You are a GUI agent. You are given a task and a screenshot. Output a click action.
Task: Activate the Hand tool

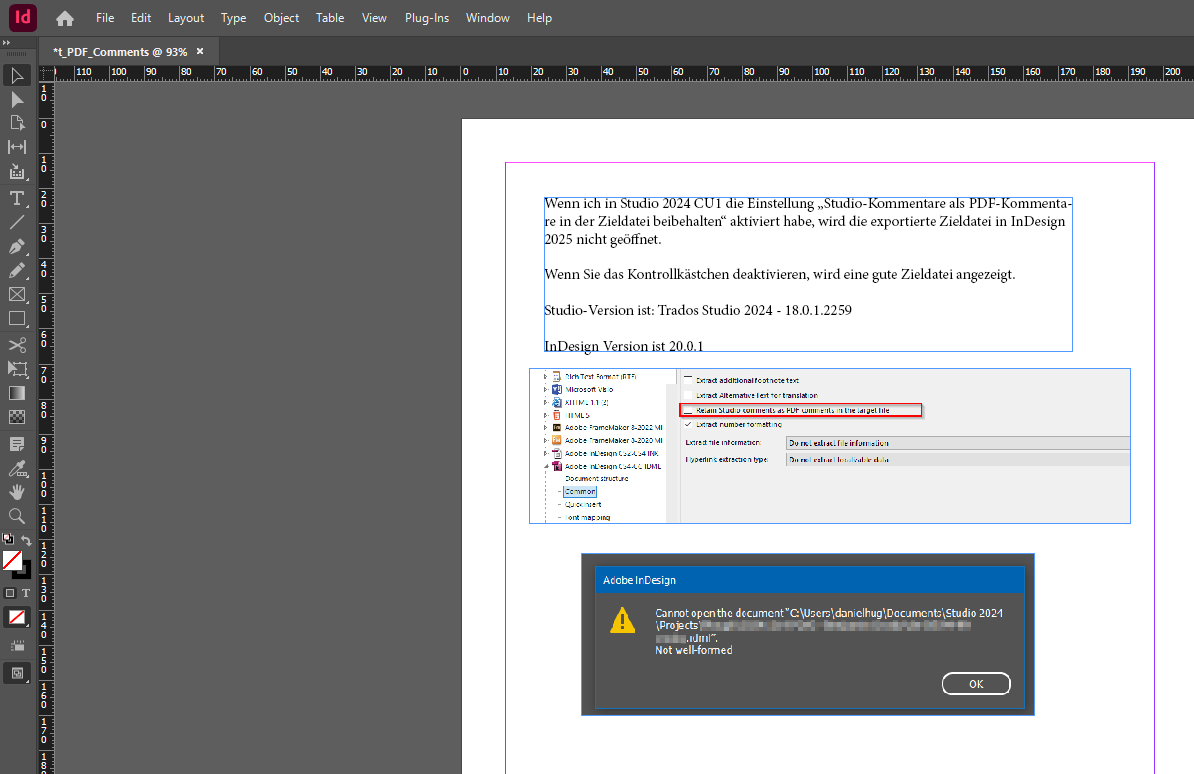click(x=17, y=492)
